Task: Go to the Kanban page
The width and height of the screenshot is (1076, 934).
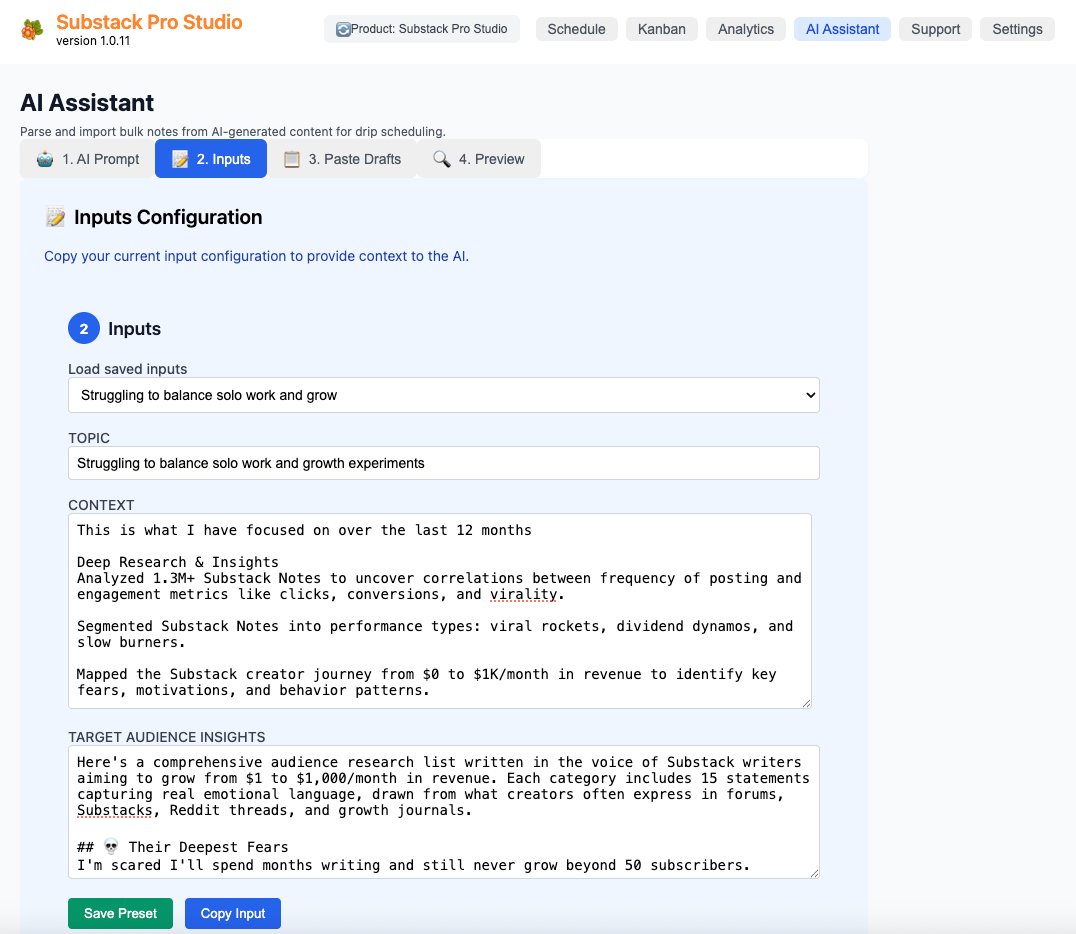Action: coord(662,29)
